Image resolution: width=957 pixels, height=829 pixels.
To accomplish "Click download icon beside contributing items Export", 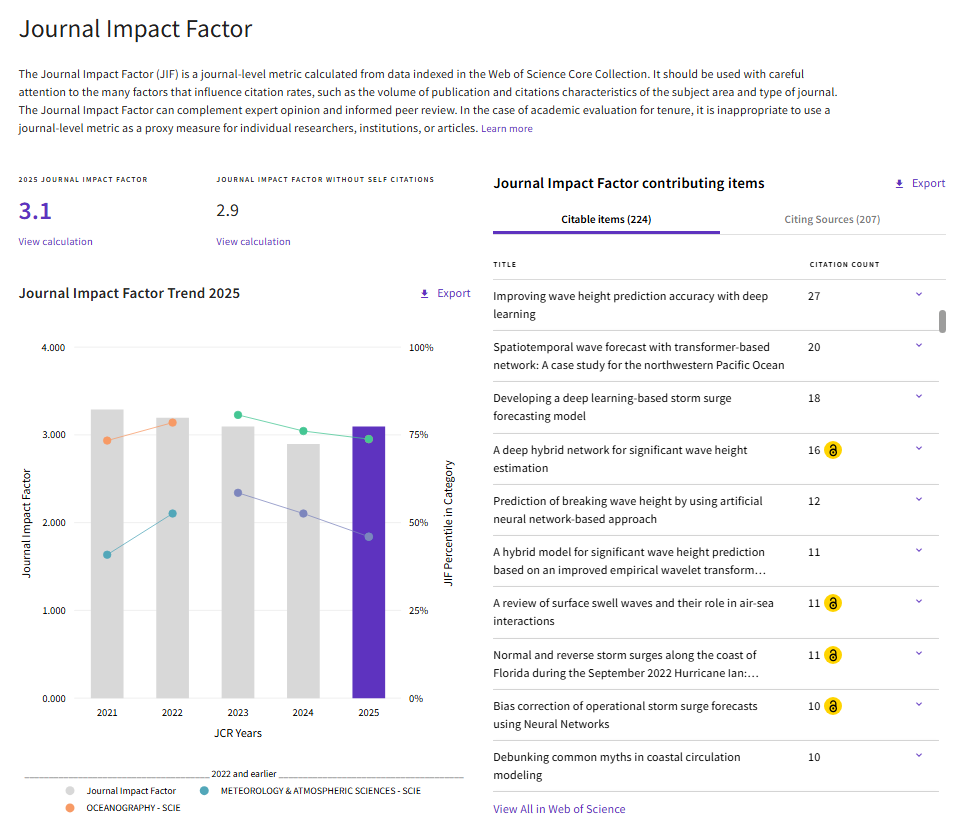I will pyautogui.click(x=899, y=184).
